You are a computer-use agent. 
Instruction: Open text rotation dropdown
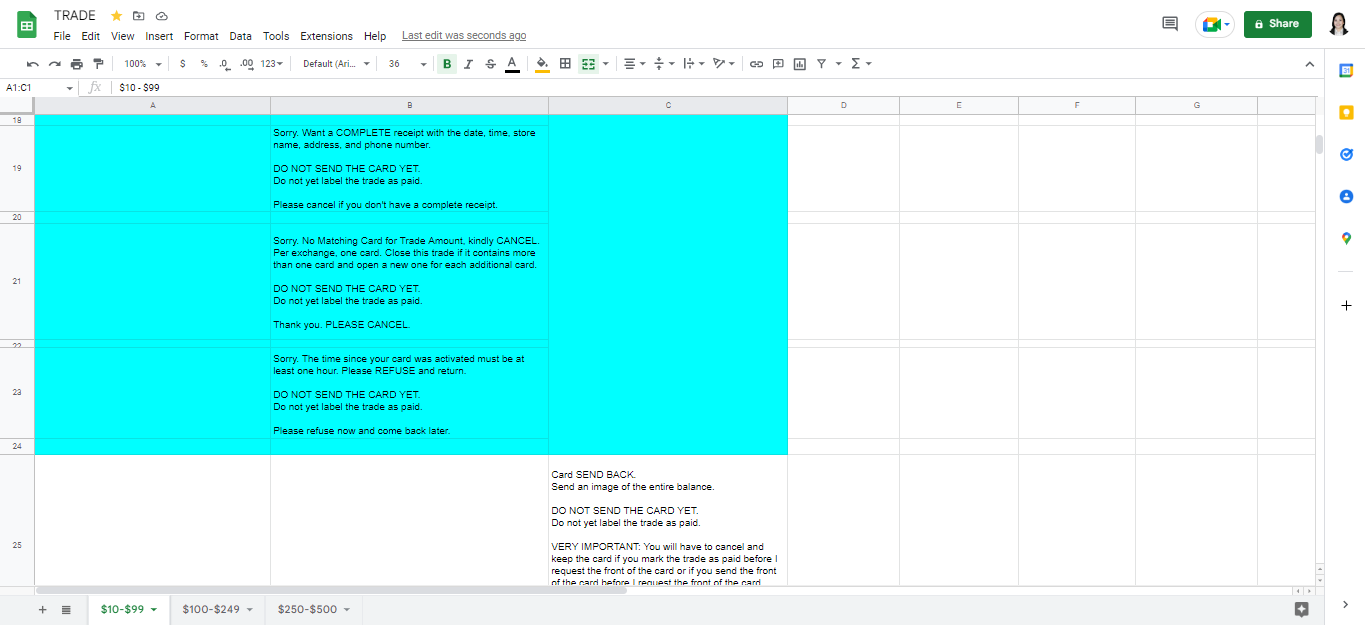click(x=725, y=64)
